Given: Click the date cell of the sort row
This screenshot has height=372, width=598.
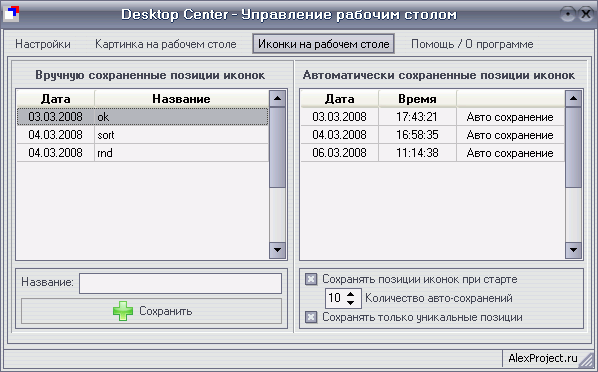Looking at the screenshot, I should click(x=55, y=135).
